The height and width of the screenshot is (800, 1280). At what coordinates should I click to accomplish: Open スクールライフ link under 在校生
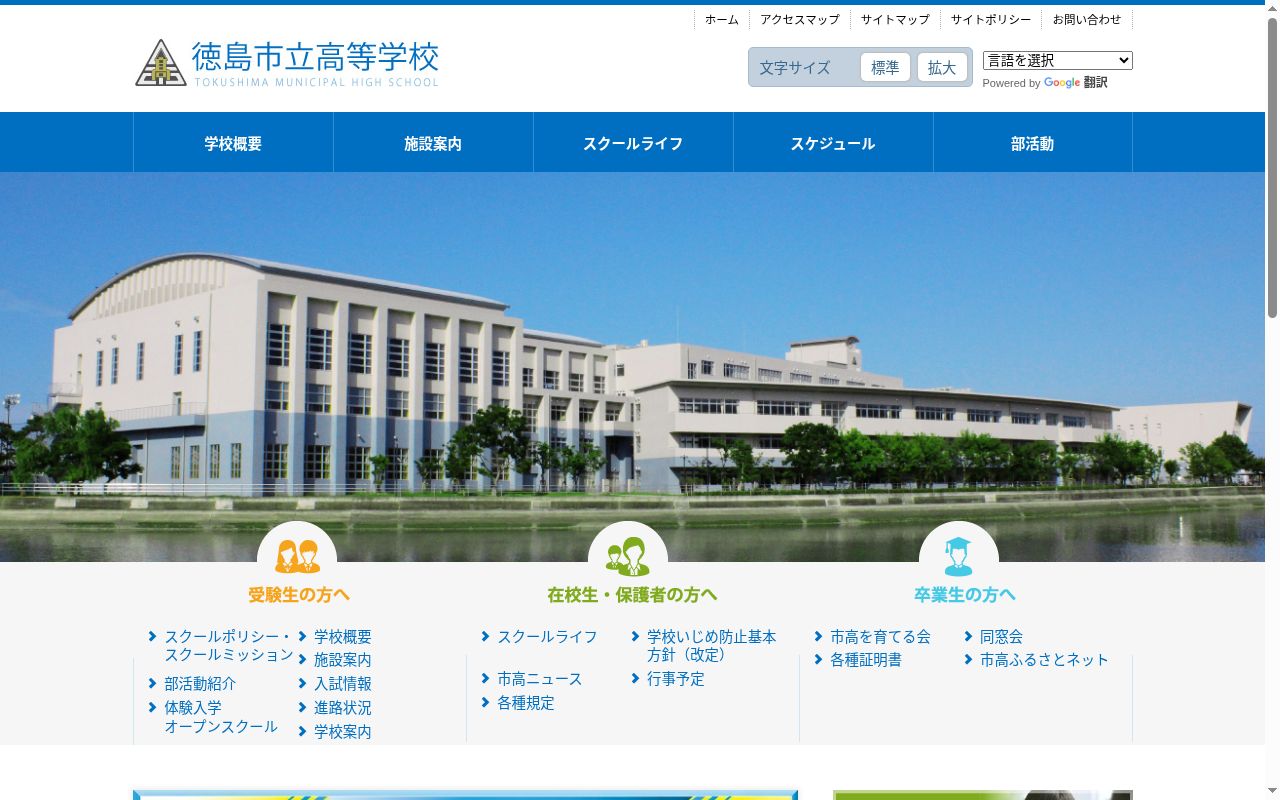[547, 637]
